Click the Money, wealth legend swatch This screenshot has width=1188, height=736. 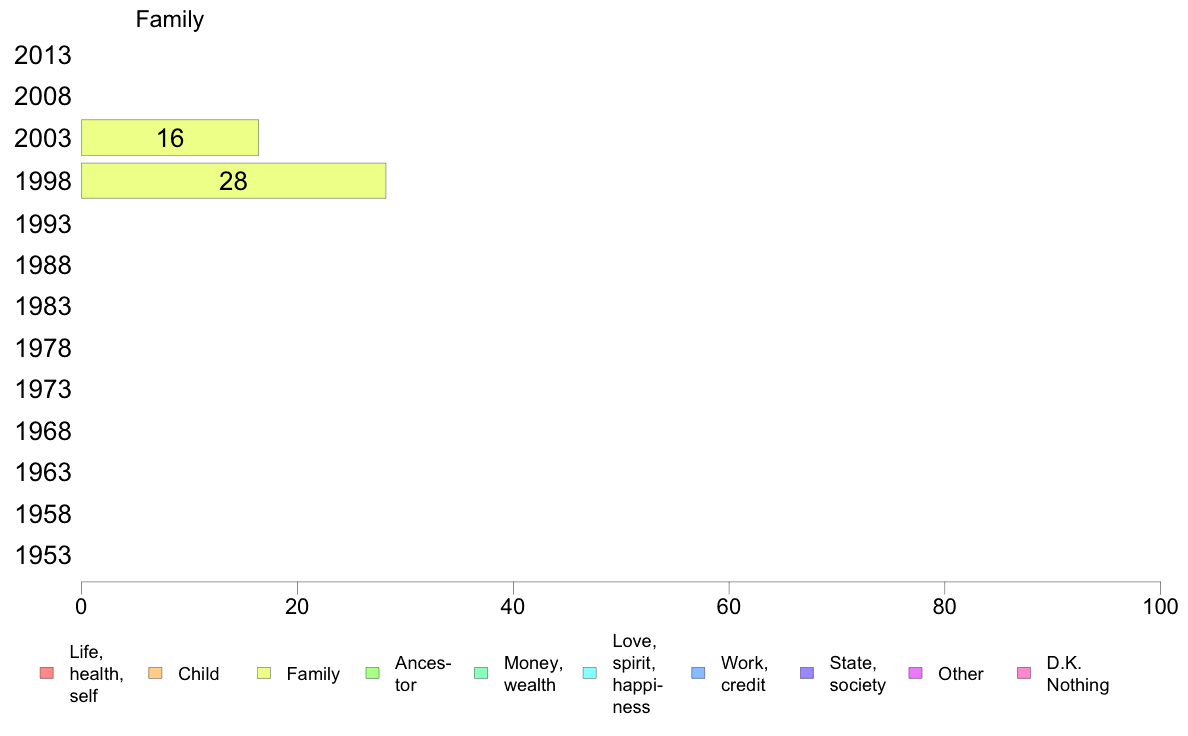pos(481,673)
